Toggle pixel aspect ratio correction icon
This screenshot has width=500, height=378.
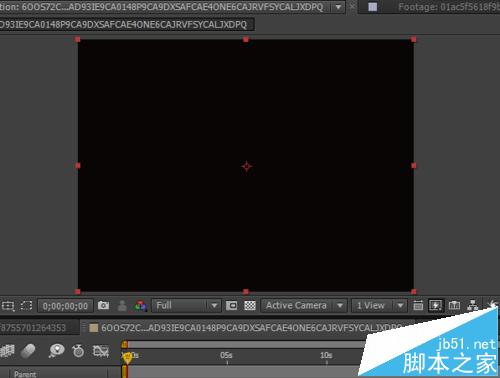tap(418, 305)
